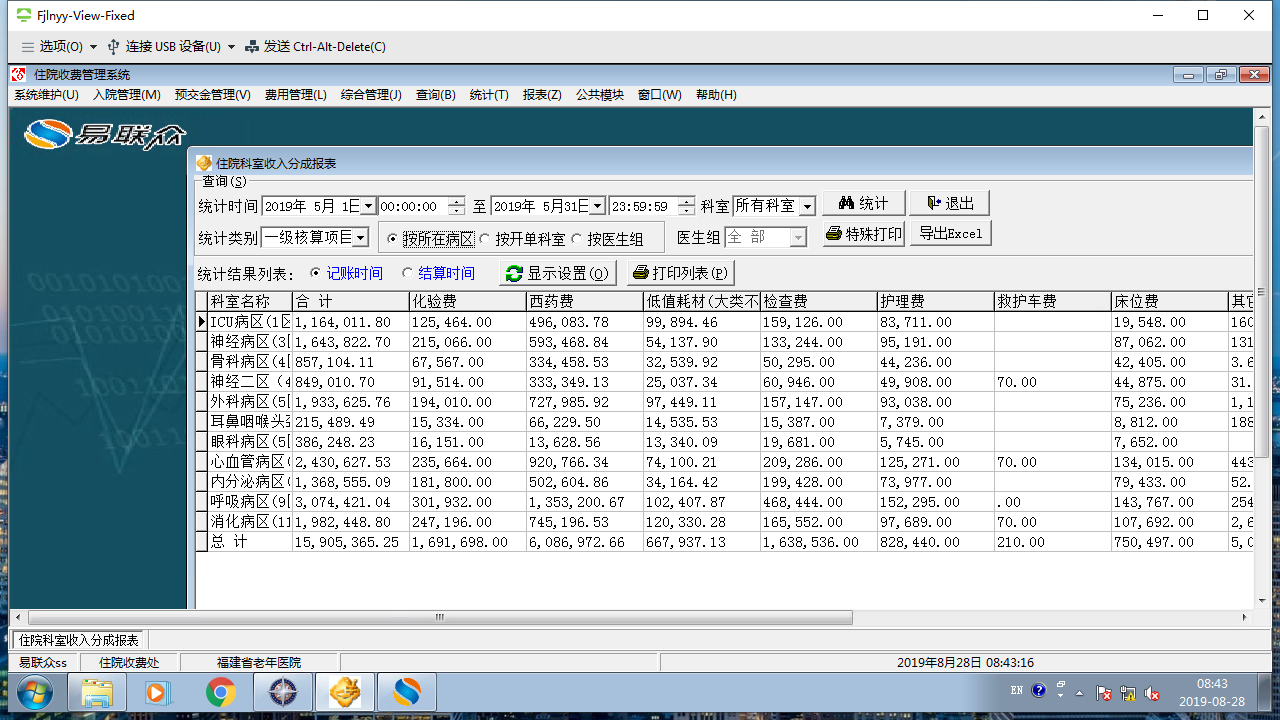Open the 报表(Z) menu
Viewport: 1280px width, 720px height.
[x=542, y=95]
